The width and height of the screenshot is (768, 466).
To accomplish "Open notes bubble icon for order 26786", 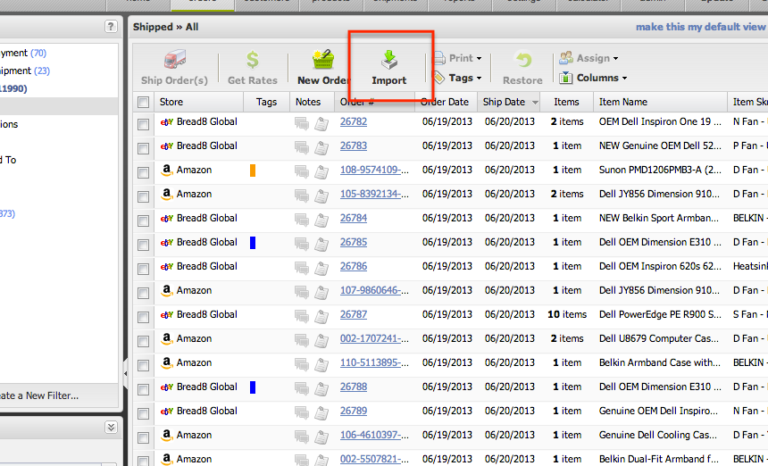I will coord(302,268).
